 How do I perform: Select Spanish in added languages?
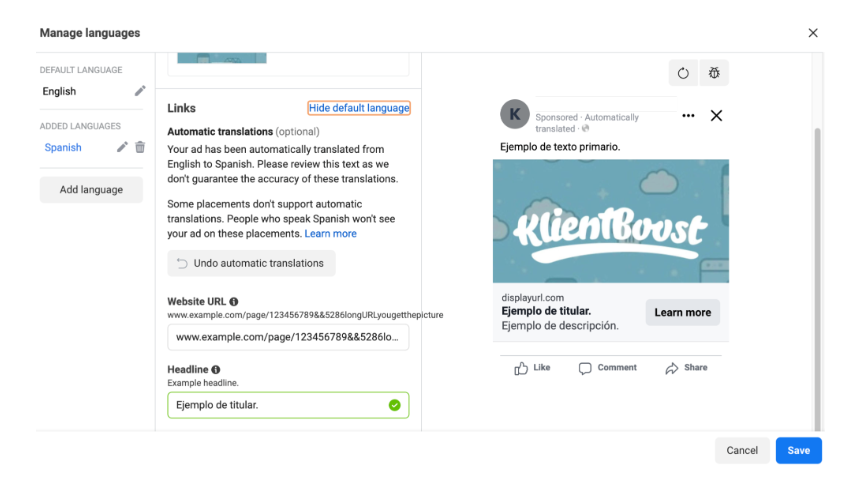(x=63, y=147)
